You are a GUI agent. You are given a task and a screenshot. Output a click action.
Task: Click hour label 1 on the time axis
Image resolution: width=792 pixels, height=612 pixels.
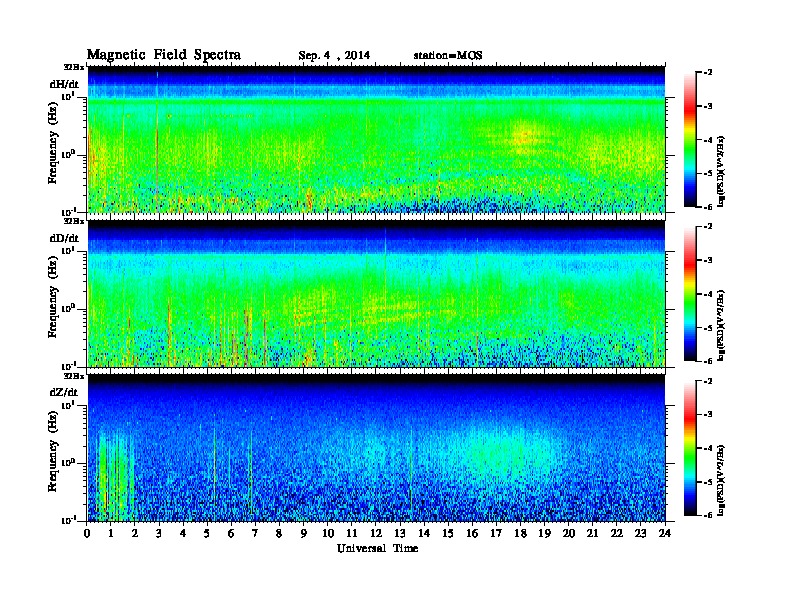pyautogui.click(x=111, y=534)
